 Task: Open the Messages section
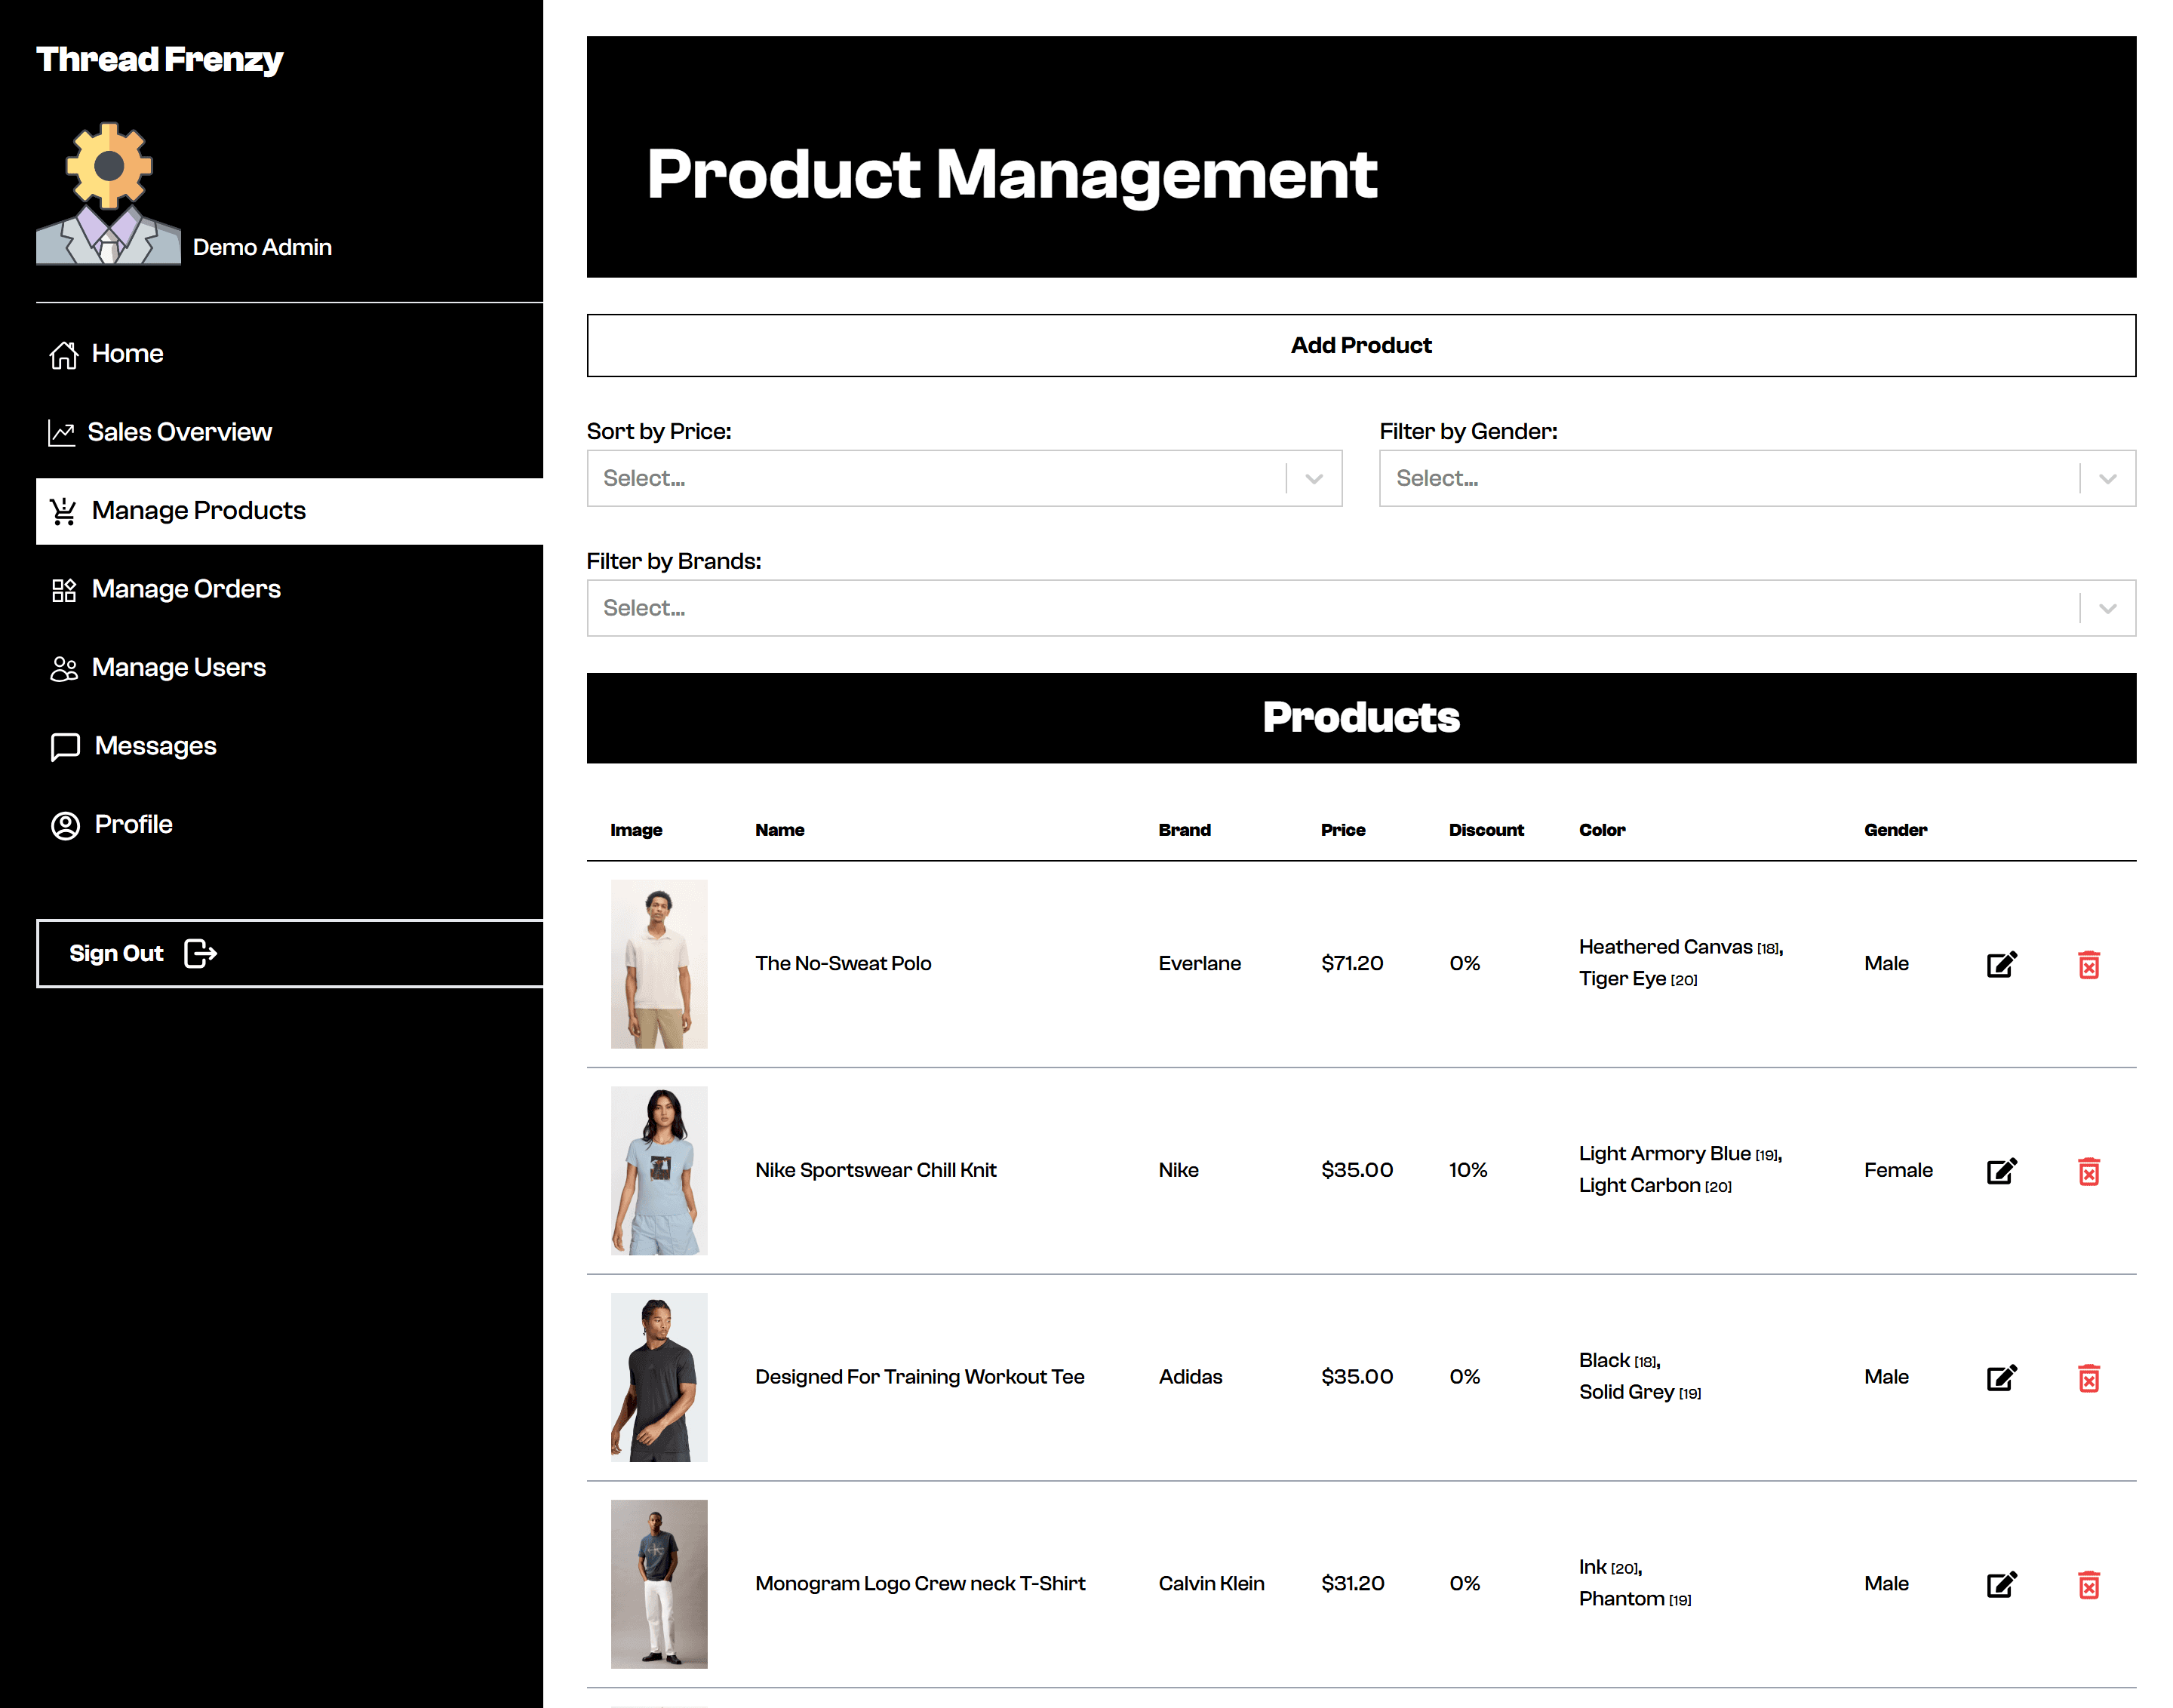pos(155,746)
